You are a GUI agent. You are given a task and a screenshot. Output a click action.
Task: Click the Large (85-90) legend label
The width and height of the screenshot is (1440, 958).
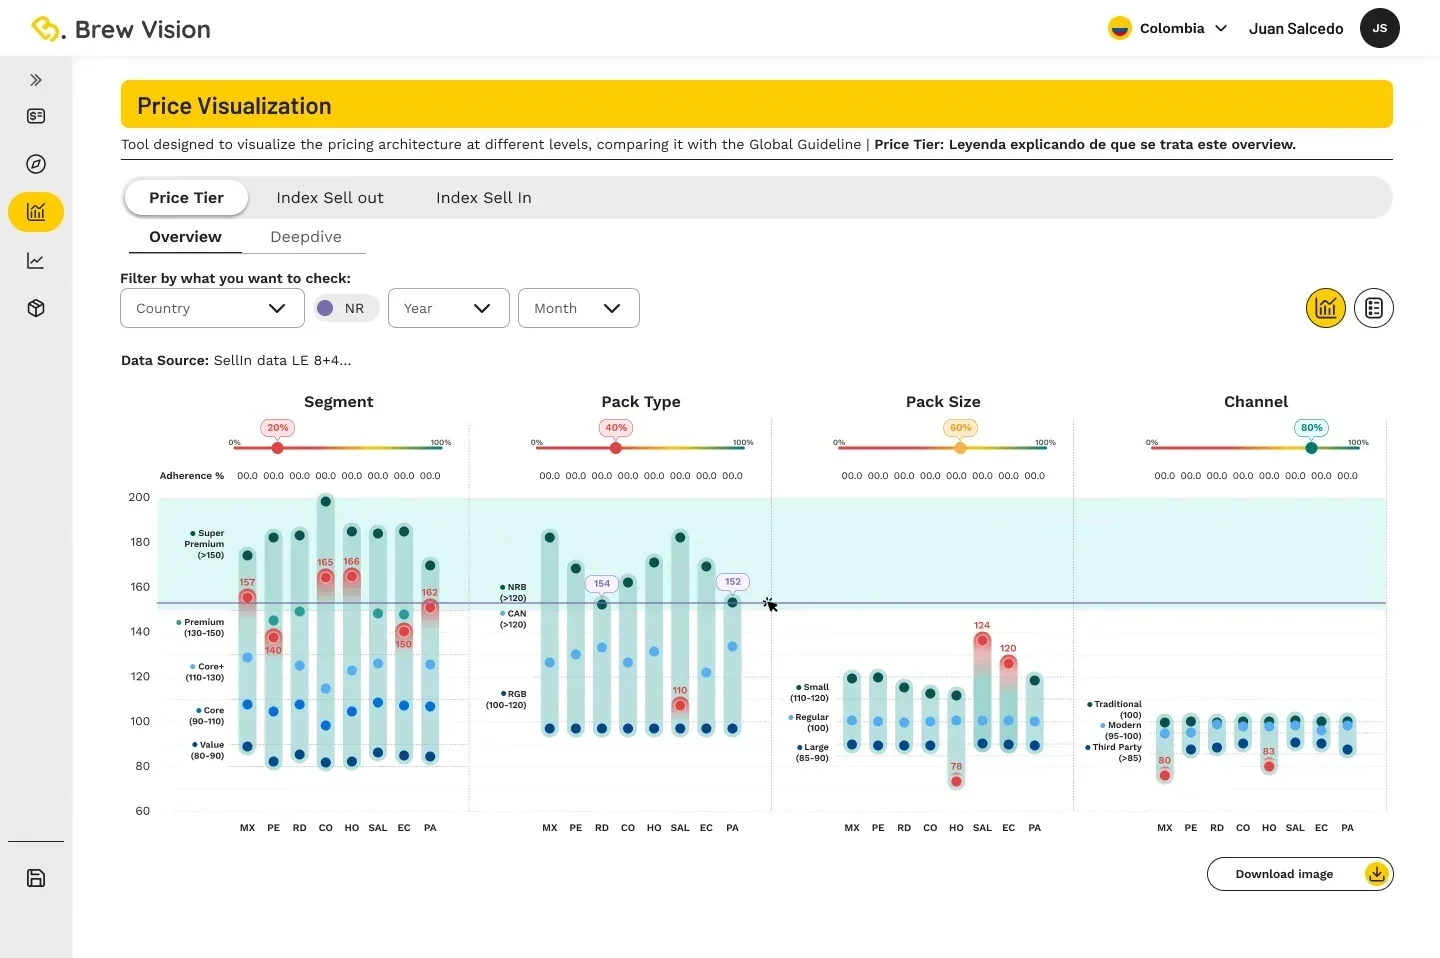click(812, 752)
